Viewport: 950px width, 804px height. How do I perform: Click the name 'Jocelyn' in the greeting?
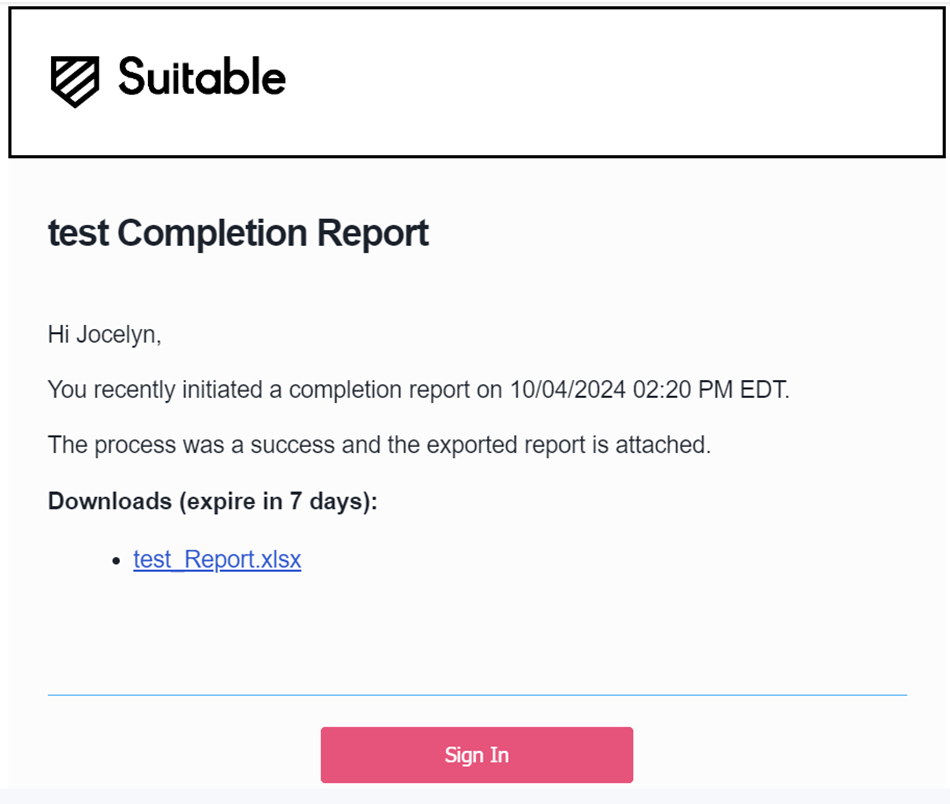coord(116,334)
